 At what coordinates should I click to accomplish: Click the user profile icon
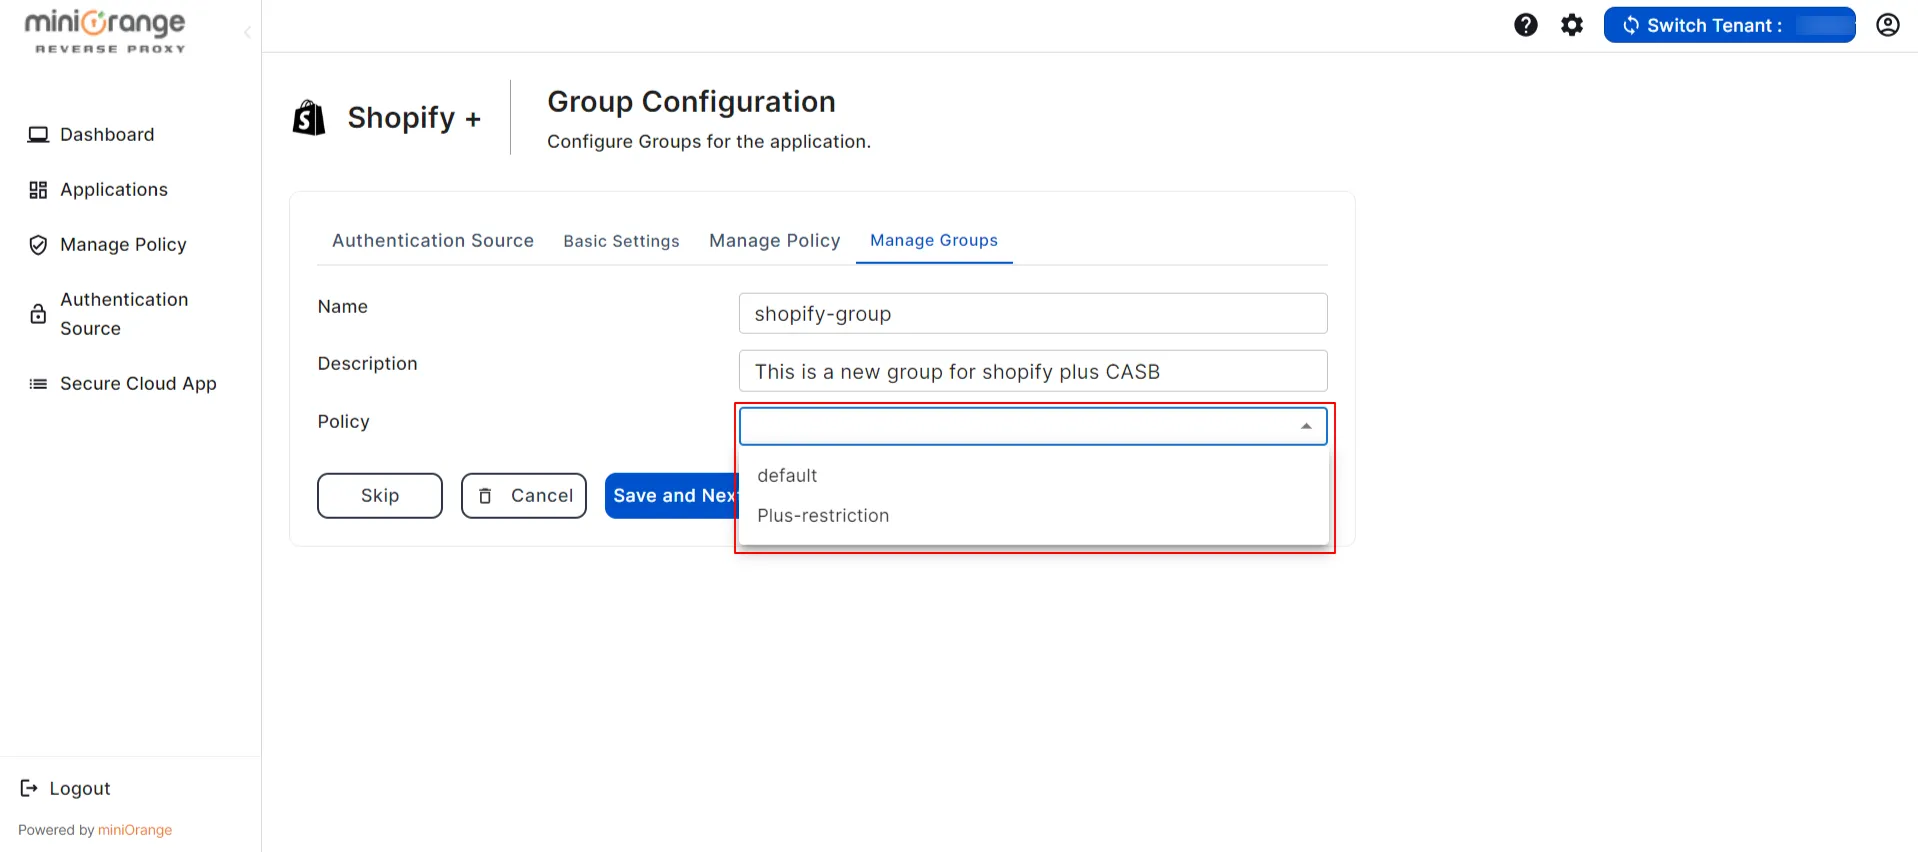click(x=1887, y=24)
